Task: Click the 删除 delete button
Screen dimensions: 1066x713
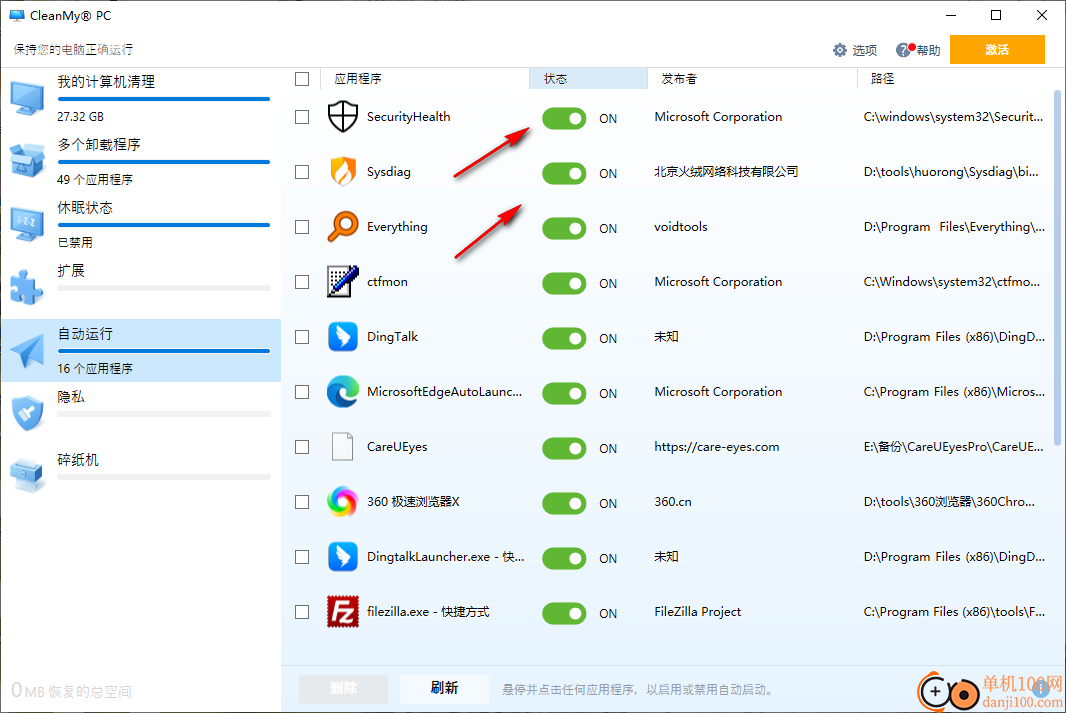Action: click(343, 689)
